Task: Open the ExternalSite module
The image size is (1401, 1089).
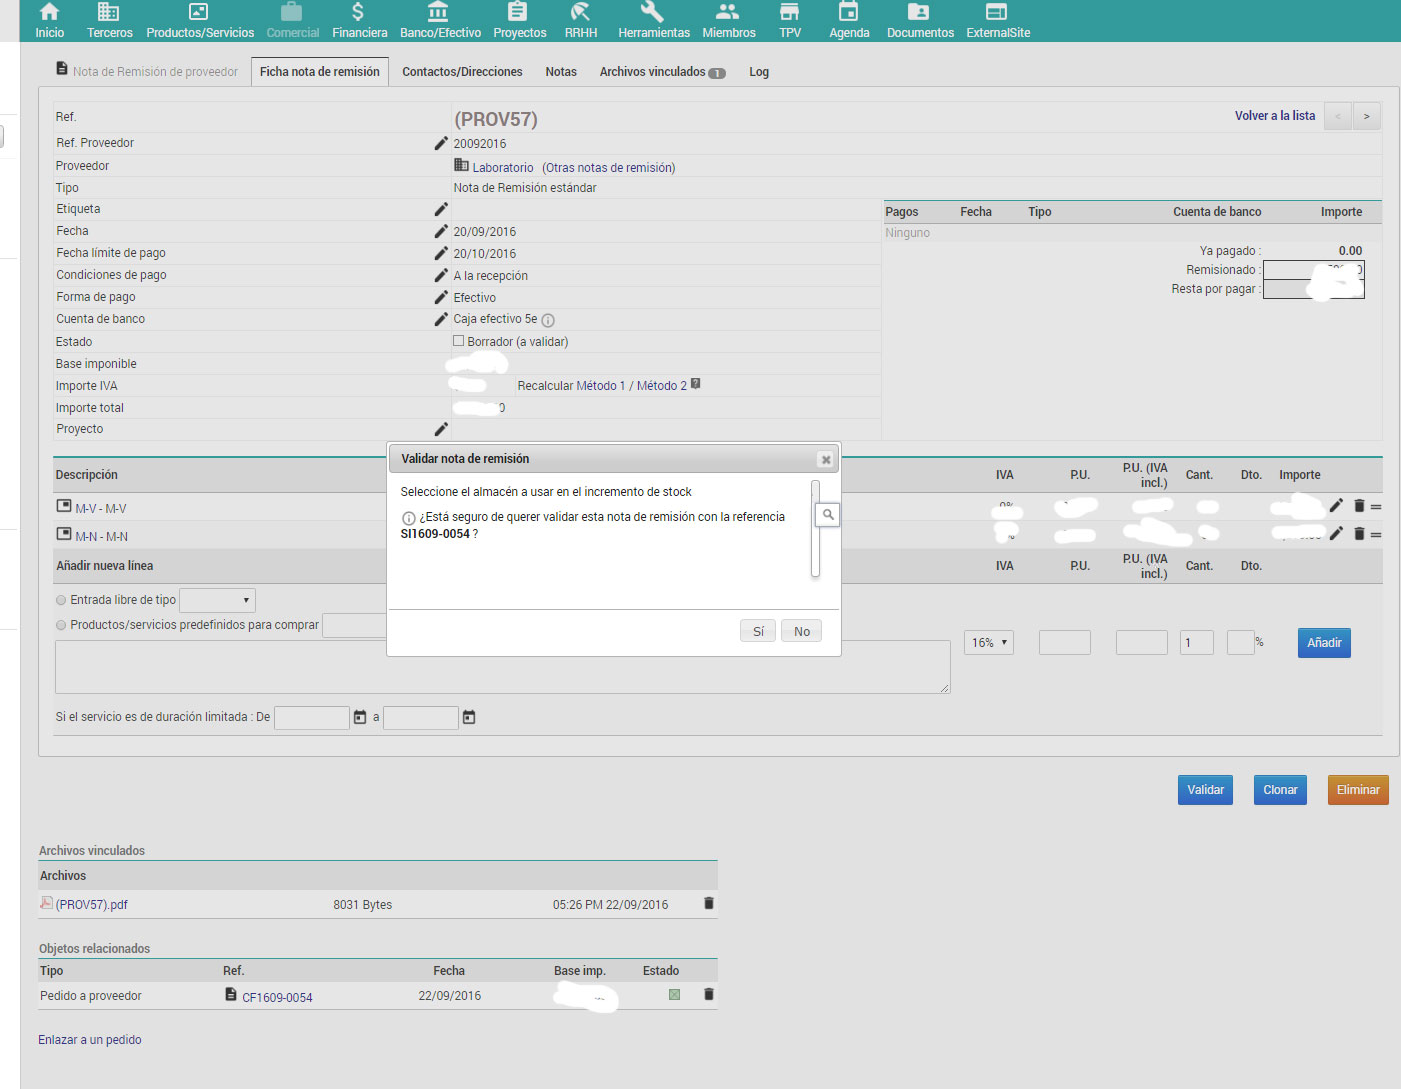Action: tap(997, 21)
